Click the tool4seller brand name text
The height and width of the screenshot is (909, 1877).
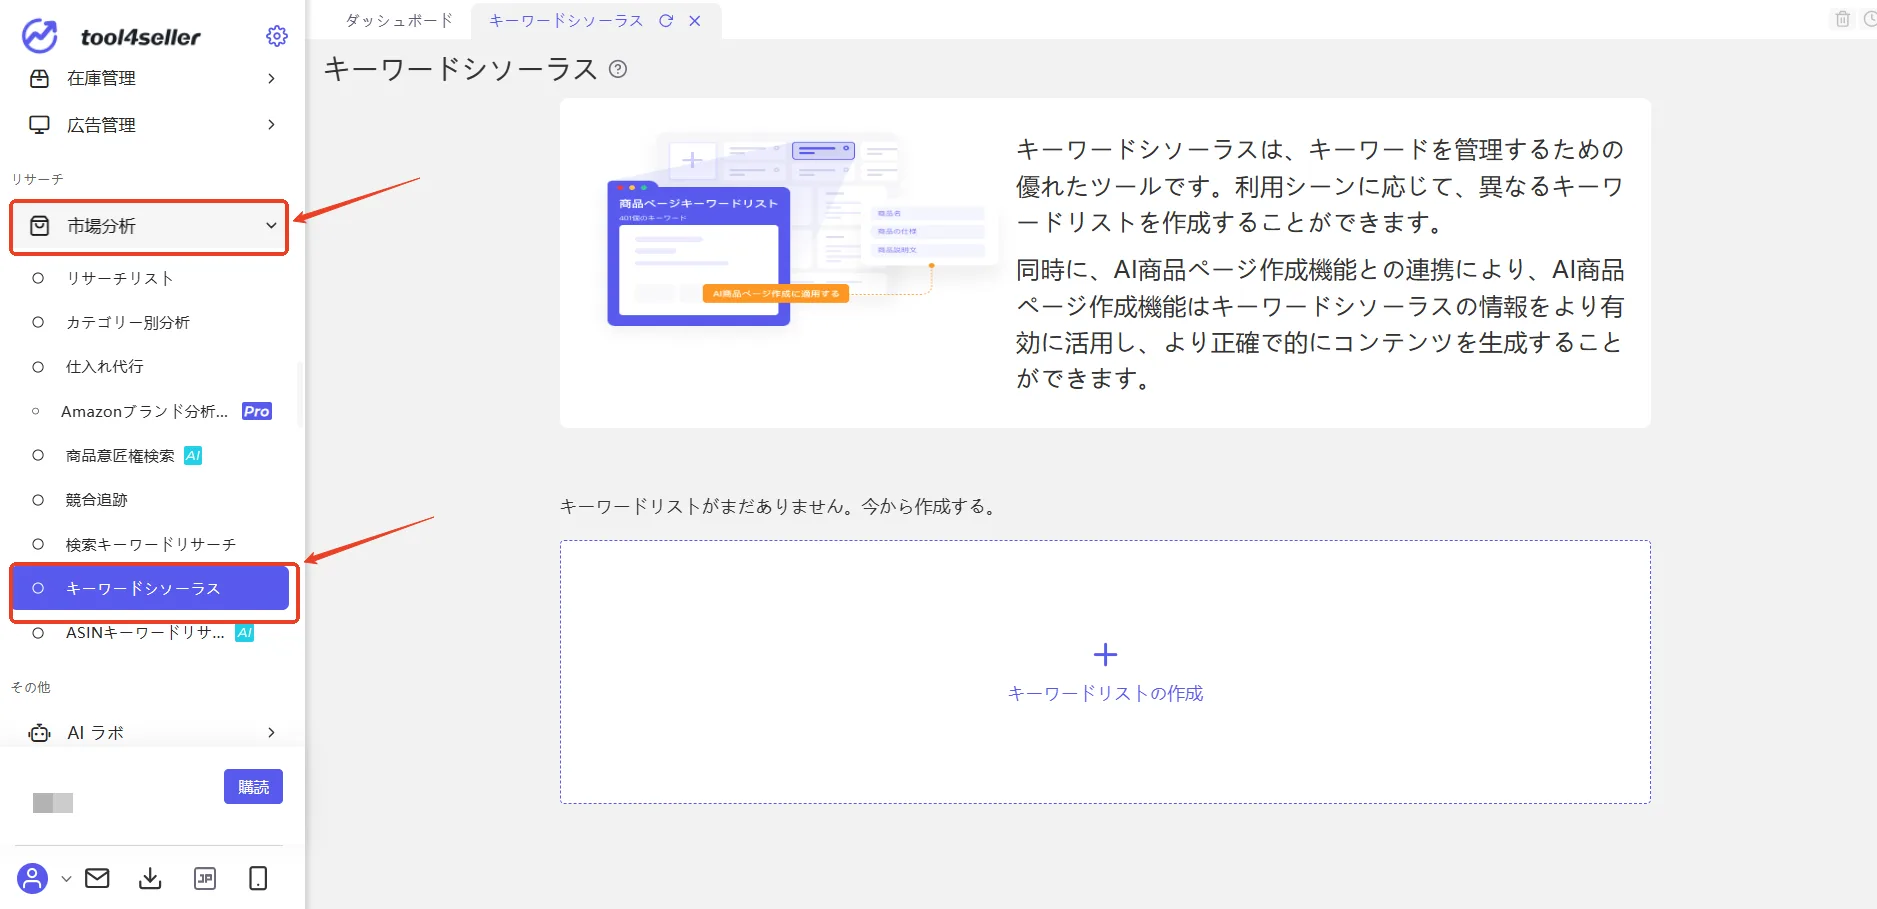click(141, 37)
